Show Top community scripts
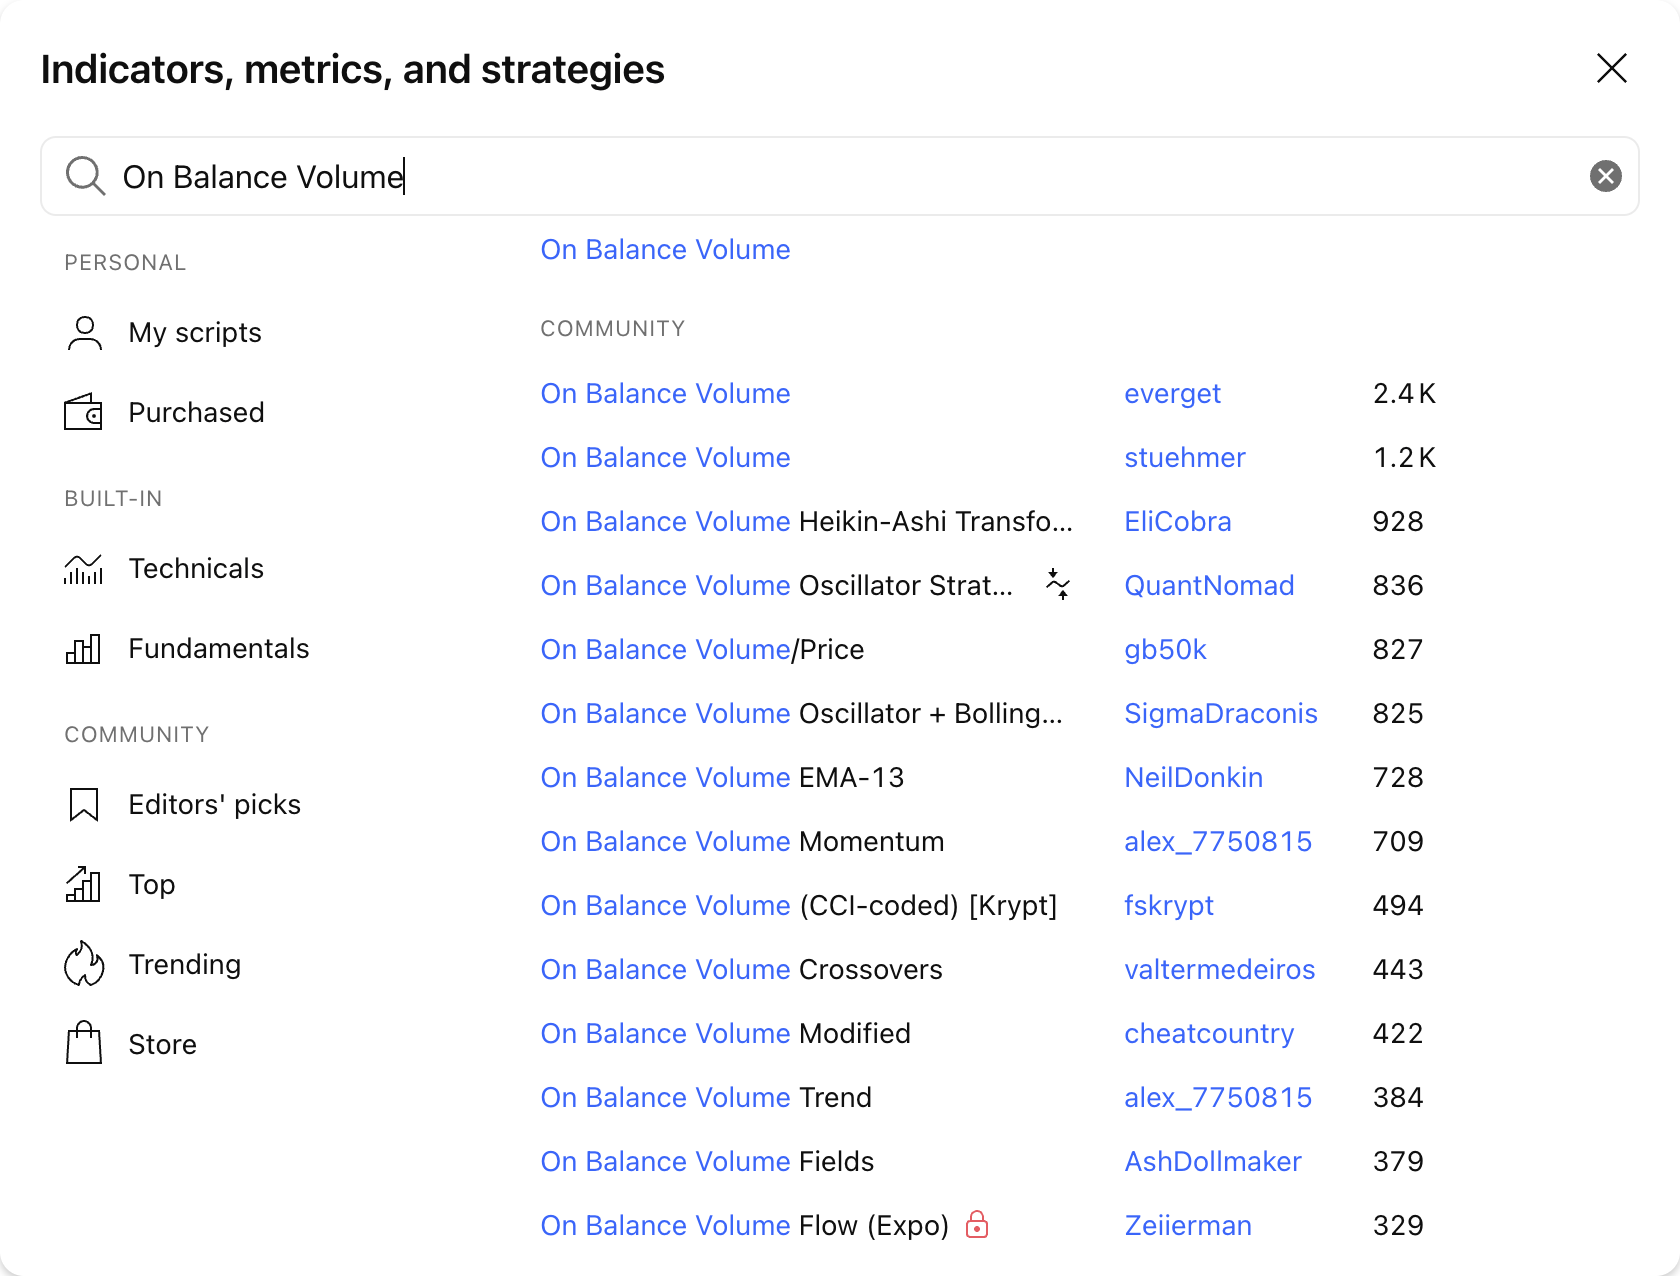This screenshot has width=1680, height=1276. coord(152,884)
